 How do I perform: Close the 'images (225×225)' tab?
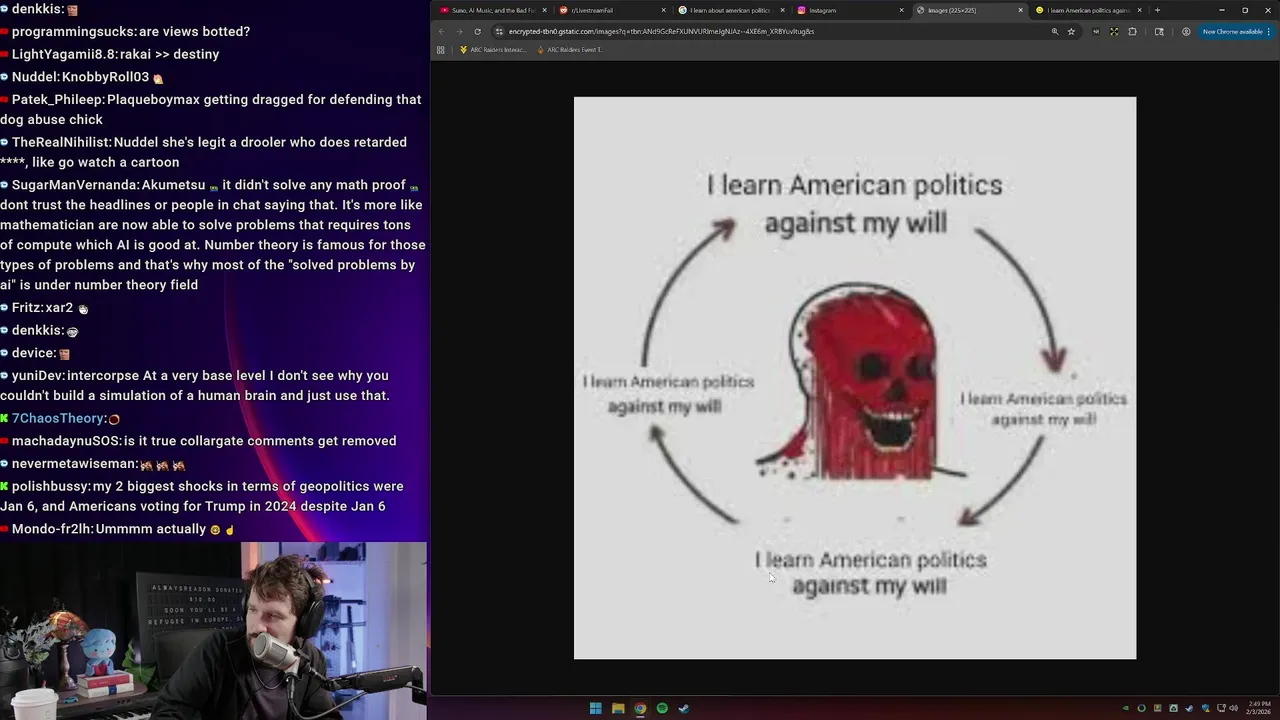click(1020, 10)
